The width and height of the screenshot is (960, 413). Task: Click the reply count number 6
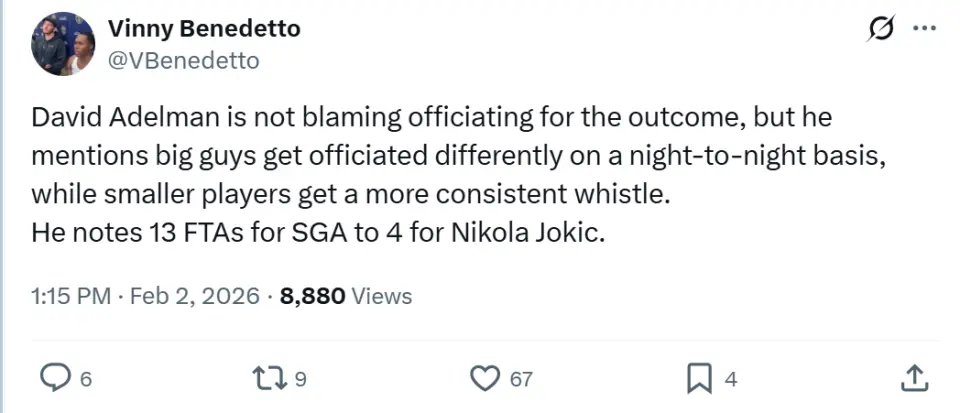point(86,379)
